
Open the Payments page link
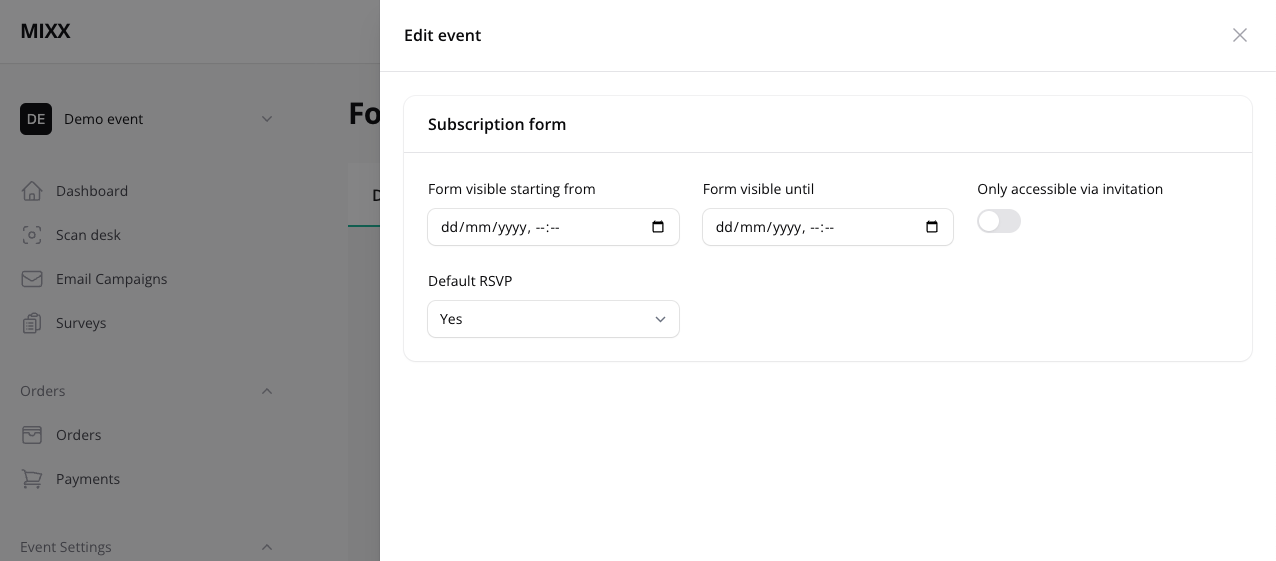click(x=88, y=479)
